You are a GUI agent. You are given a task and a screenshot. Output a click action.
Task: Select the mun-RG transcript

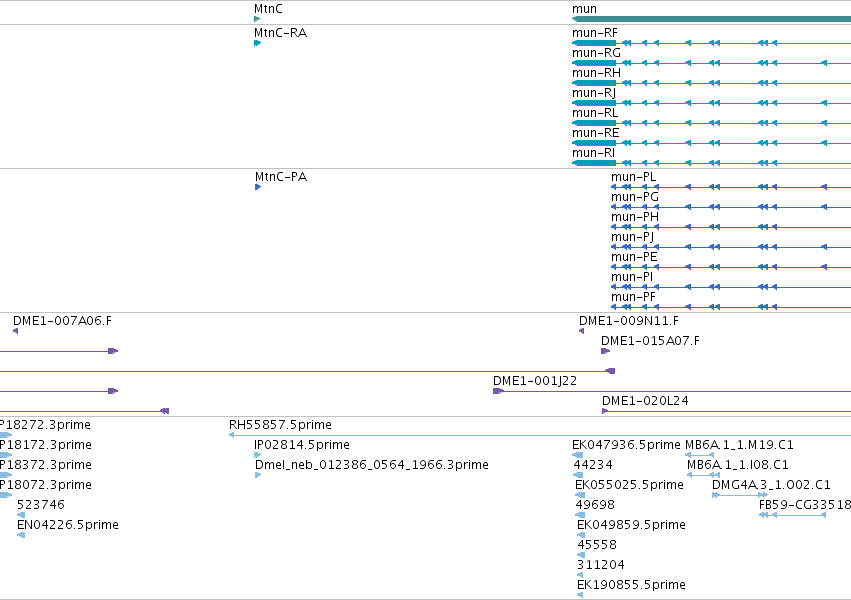click(x=712, y=63)
